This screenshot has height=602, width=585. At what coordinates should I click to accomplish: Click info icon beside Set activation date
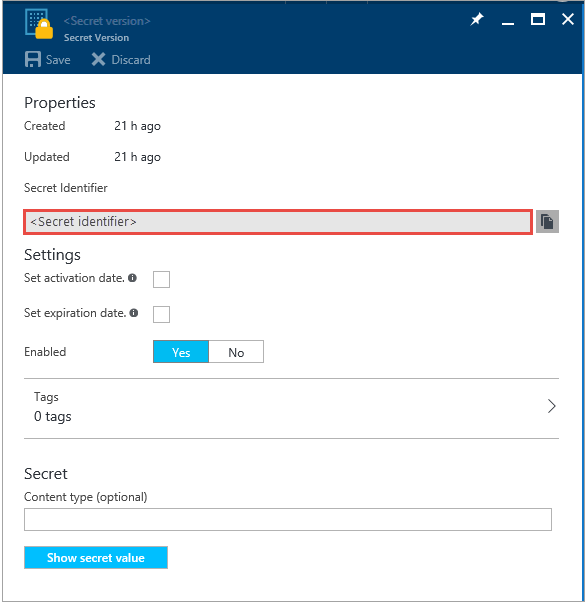(132, 278)
